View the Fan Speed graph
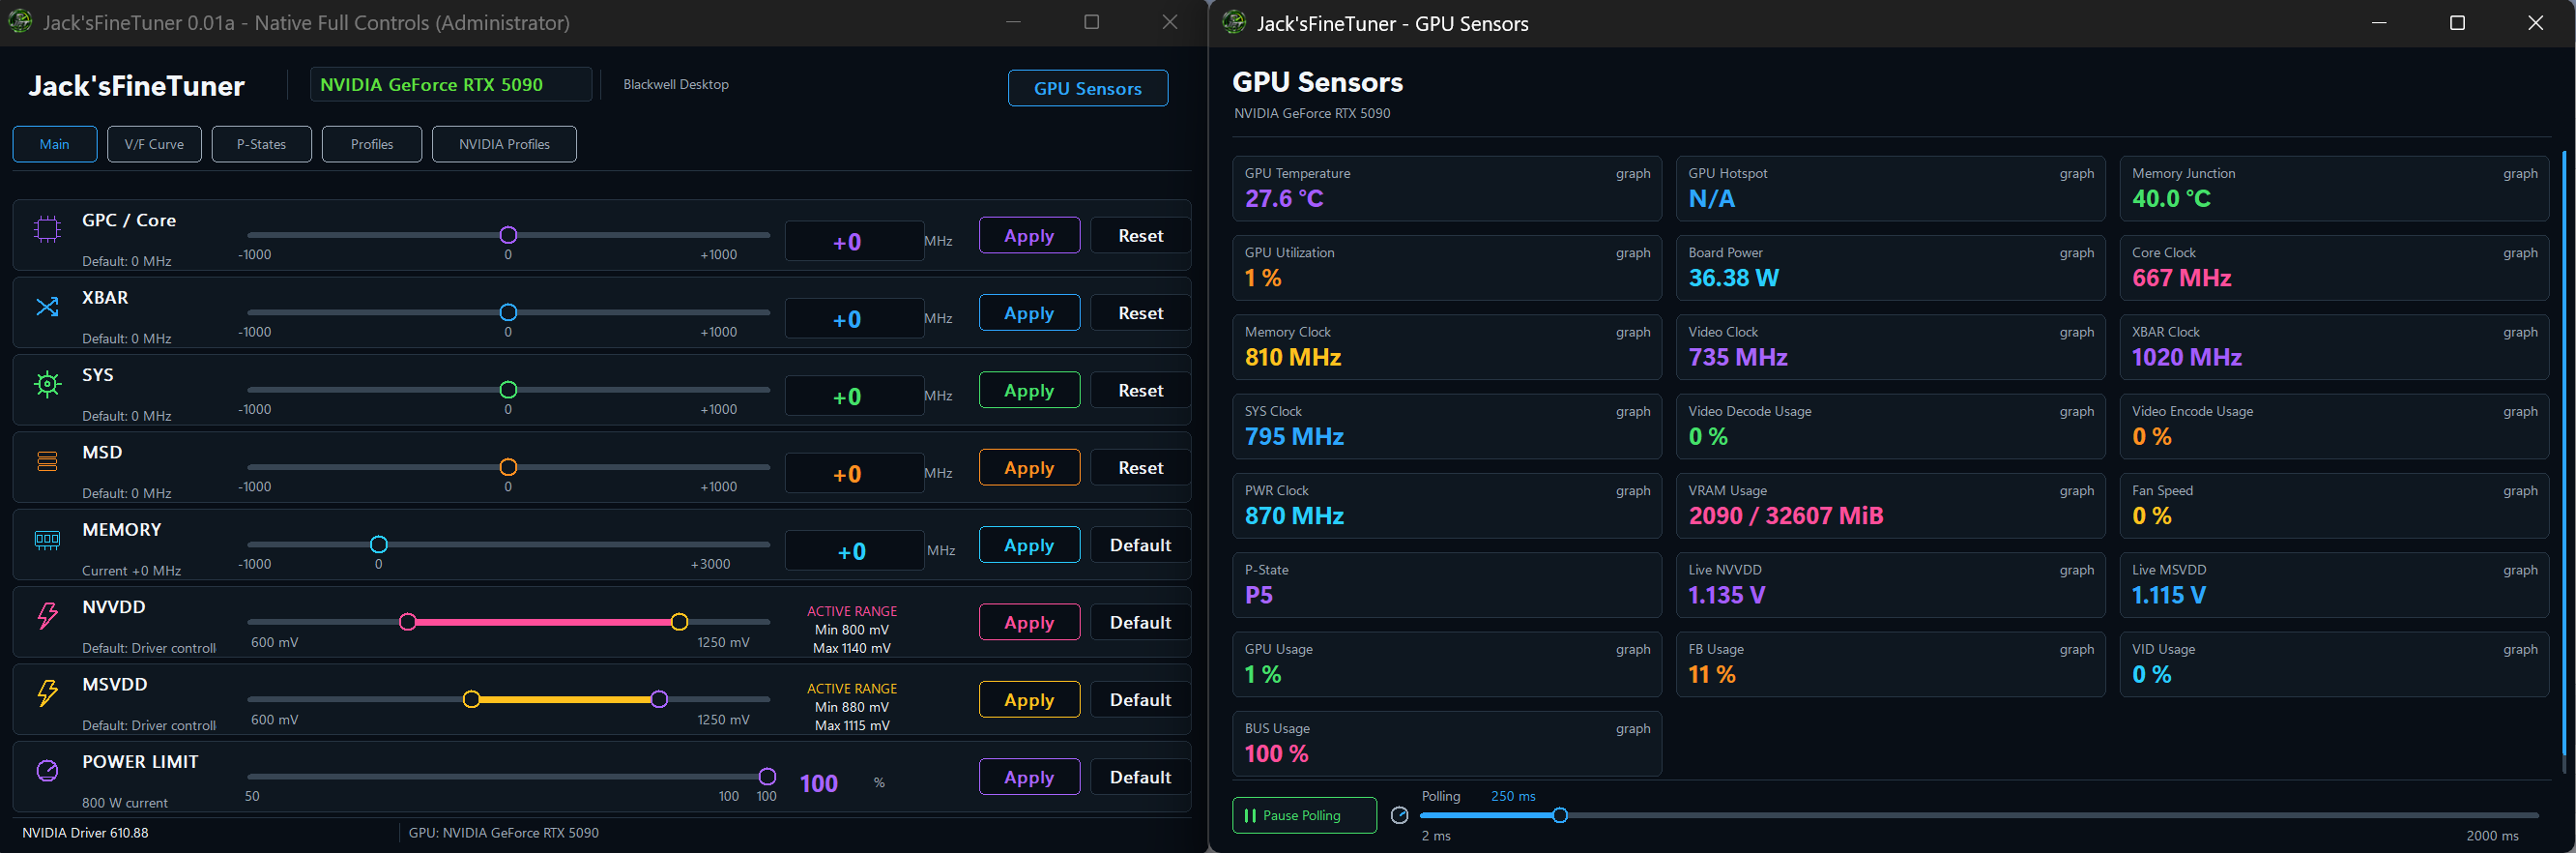Image resolution: width=2576 pixels, height=853 pixels. click(2520, 491)
